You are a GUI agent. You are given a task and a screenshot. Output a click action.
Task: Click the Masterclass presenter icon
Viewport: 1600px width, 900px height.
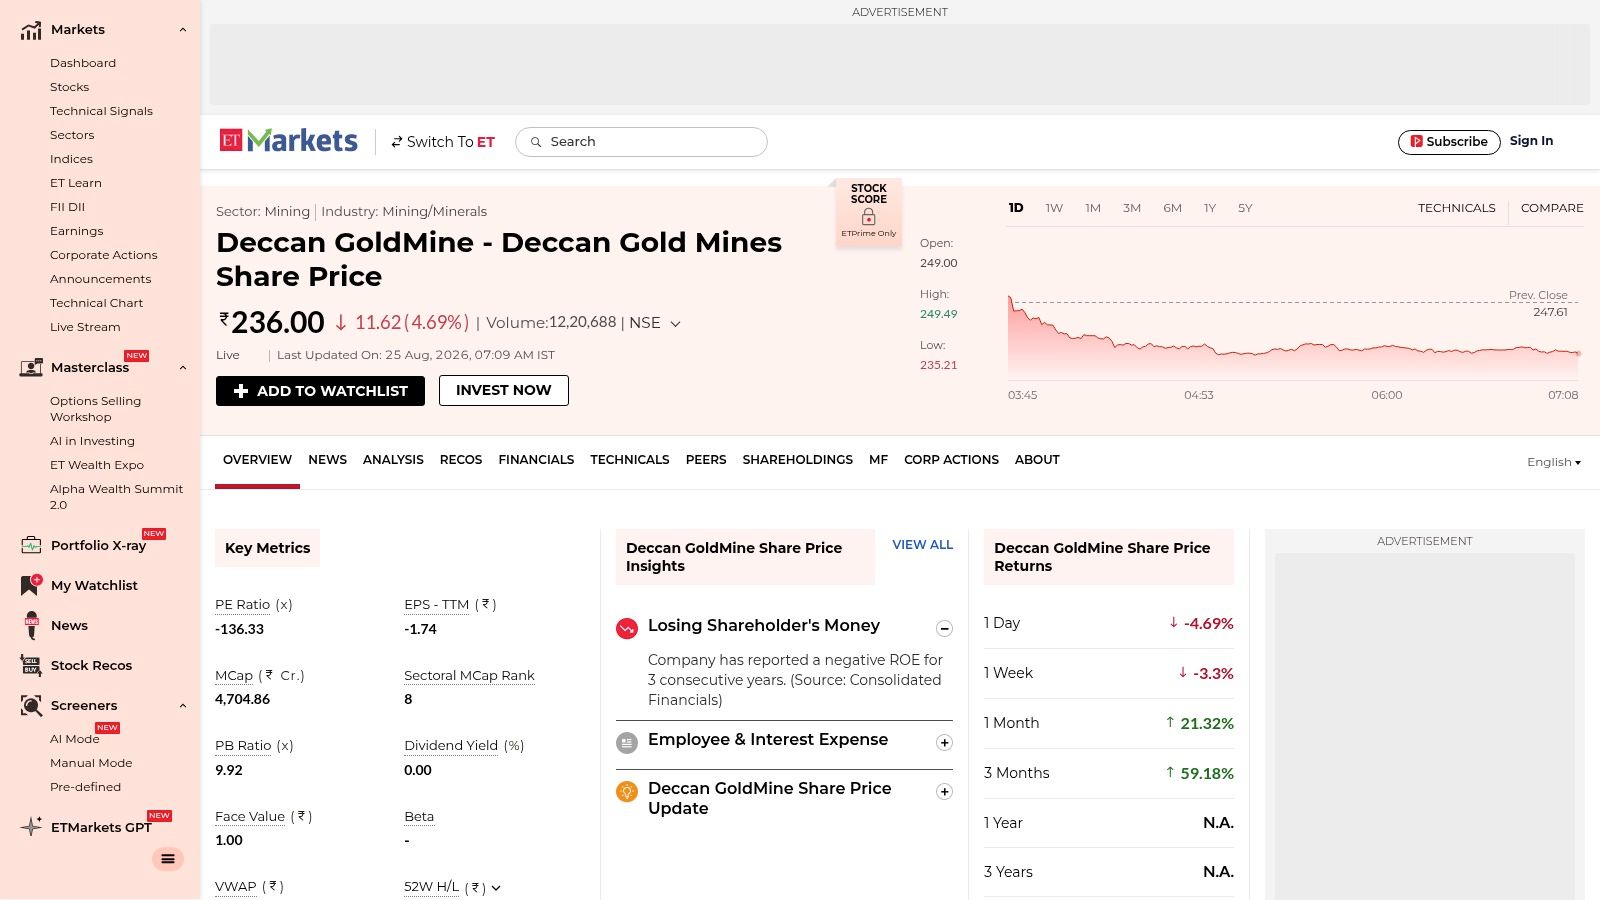(x=31, y=368)
